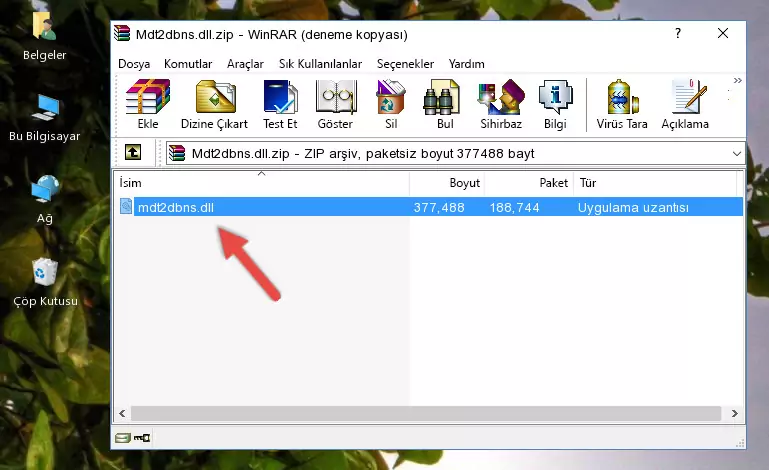
Task: Click the right scroll arrow
Action: click(734, 414)
